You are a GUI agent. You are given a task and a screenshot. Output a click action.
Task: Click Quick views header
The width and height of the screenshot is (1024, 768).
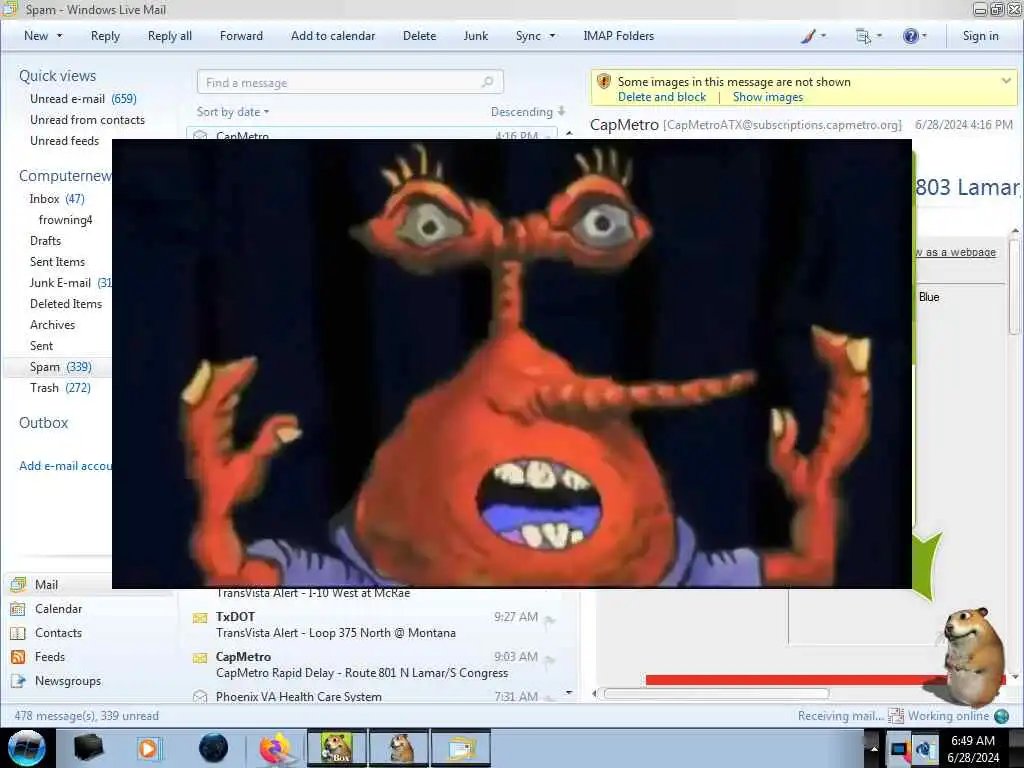click(x=57, y=76)
